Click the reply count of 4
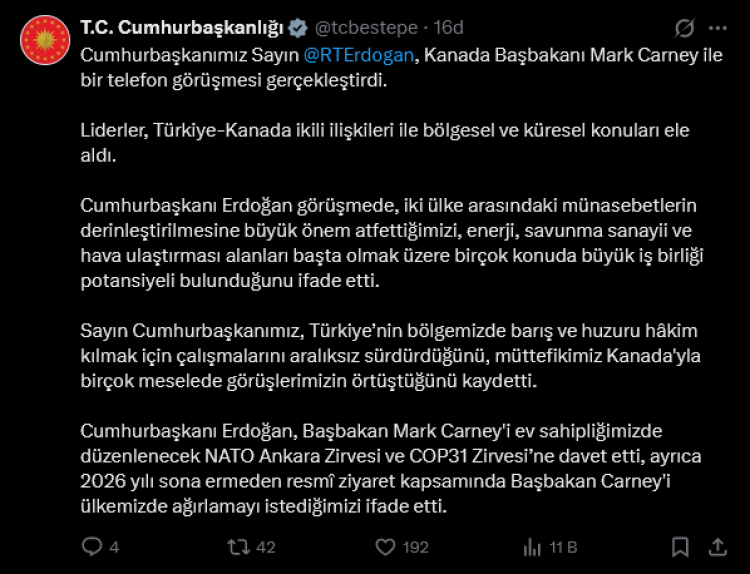Viewport: 750px width, 574px height. coord(114,548)
